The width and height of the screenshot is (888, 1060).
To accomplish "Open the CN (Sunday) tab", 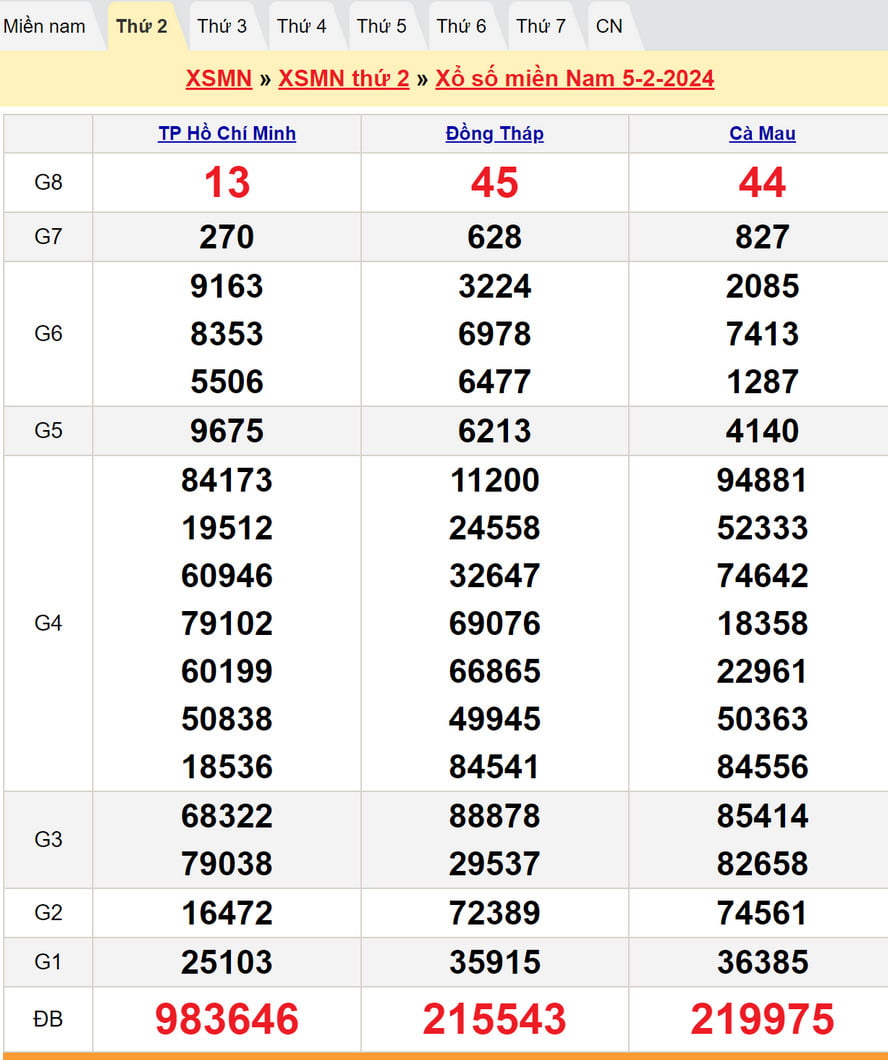I will click(x=609, y=26).
